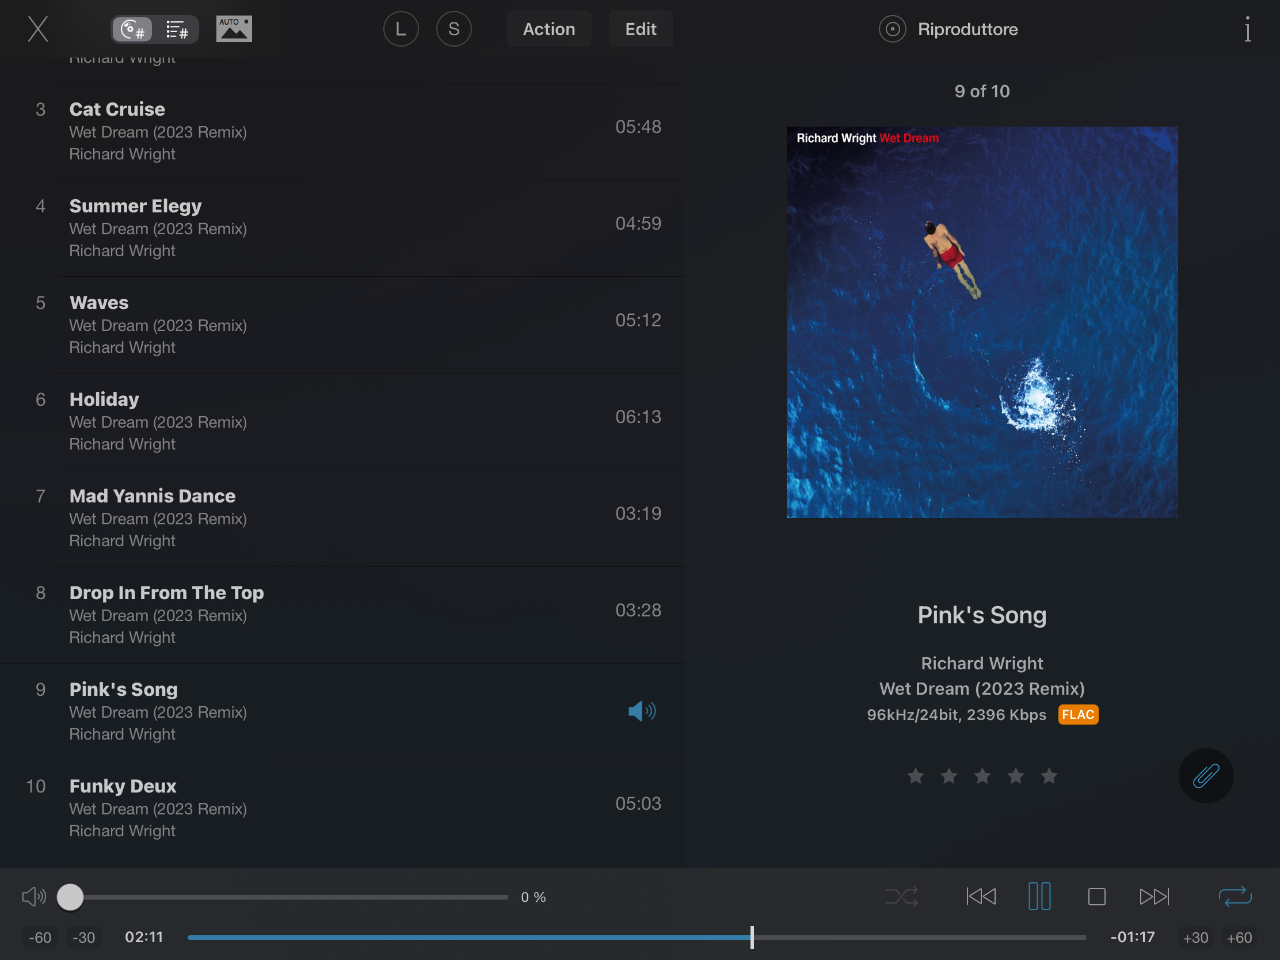The width and height of the screenshot is (1280, 960).
Task: Switch to album disc numbering view
Action: point(132,30)
